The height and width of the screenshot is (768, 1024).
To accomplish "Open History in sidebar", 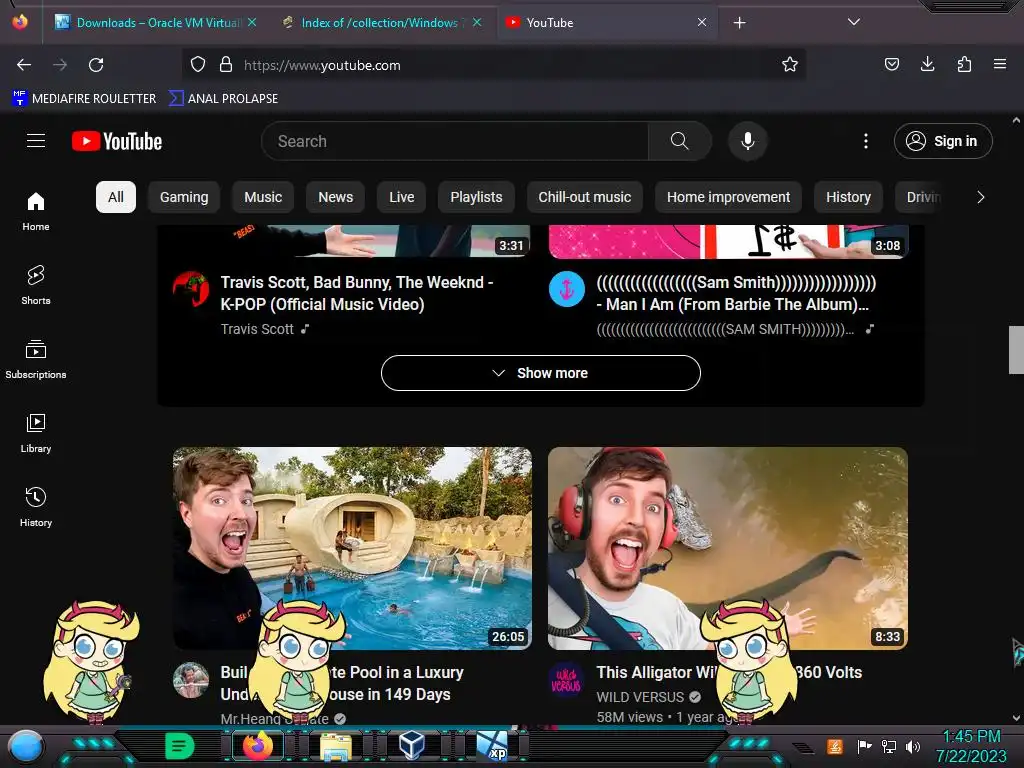I will coord(36,507).
